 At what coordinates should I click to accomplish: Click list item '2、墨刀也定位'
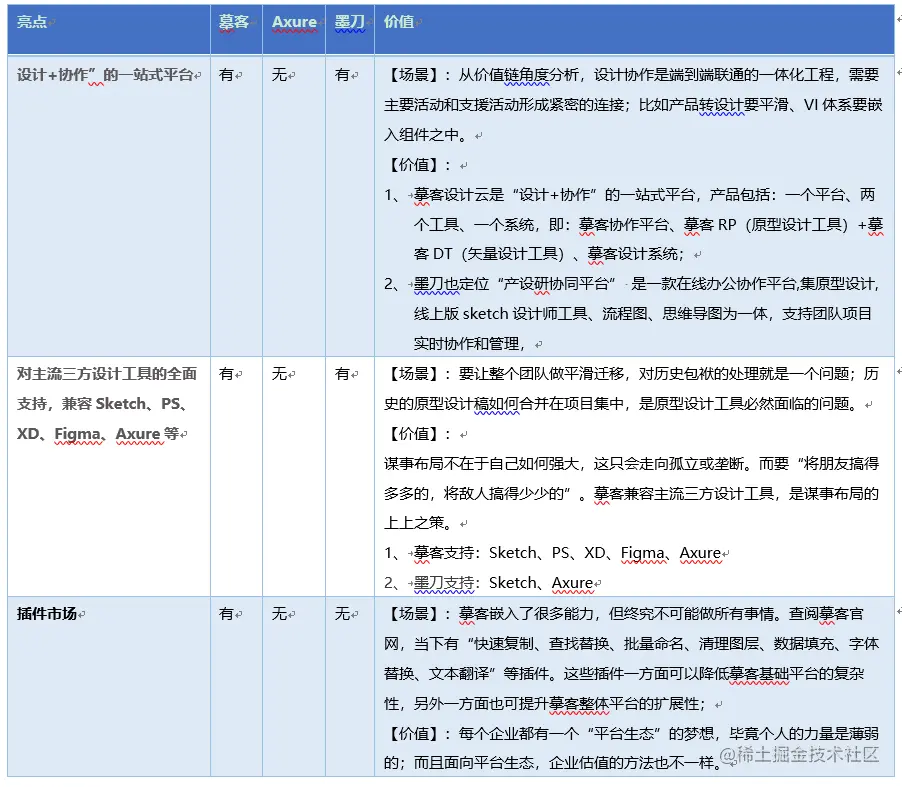point(632,284)
